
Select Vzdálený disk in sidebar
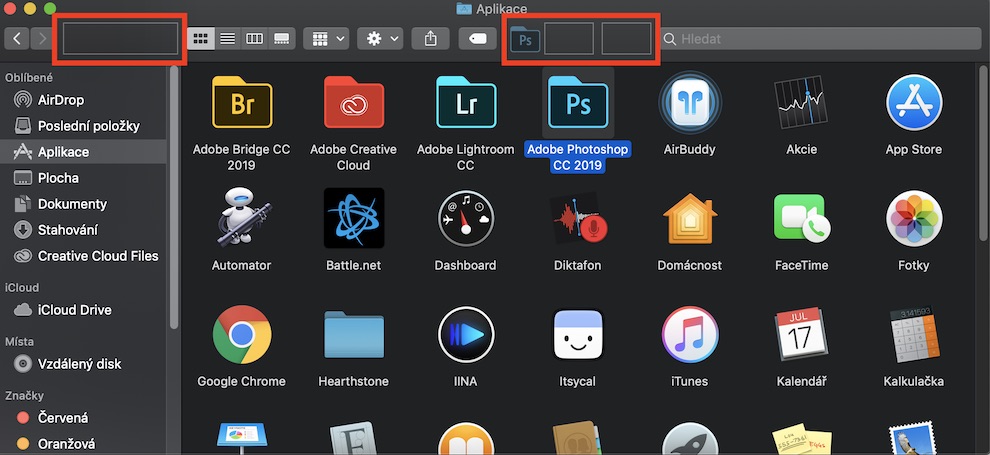pos(83,364)
